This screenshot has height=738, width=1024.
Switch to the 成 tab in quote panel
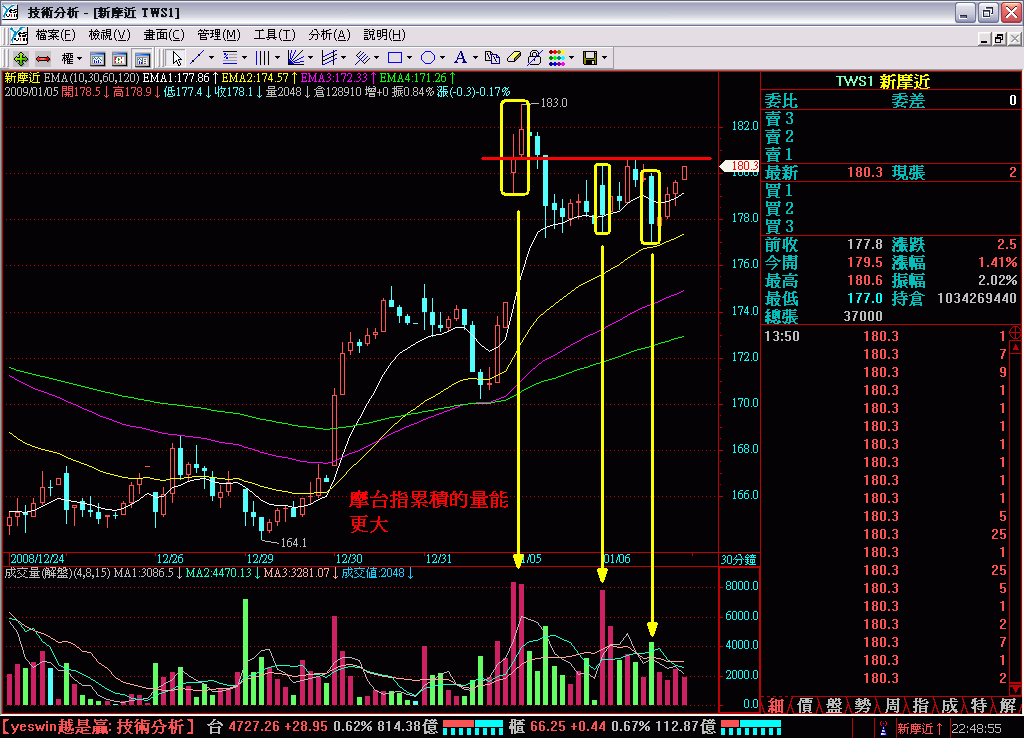[950, 705]
